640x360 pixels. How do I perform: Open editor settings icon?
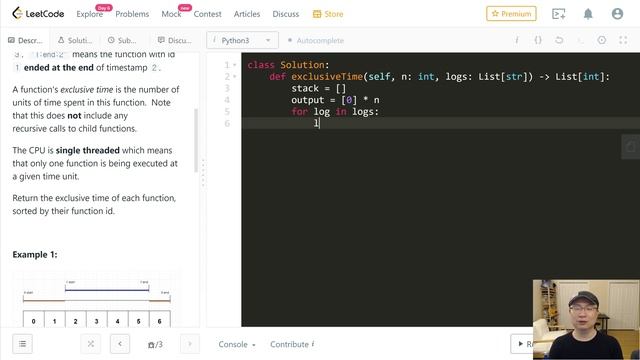(x=602, y=40)
